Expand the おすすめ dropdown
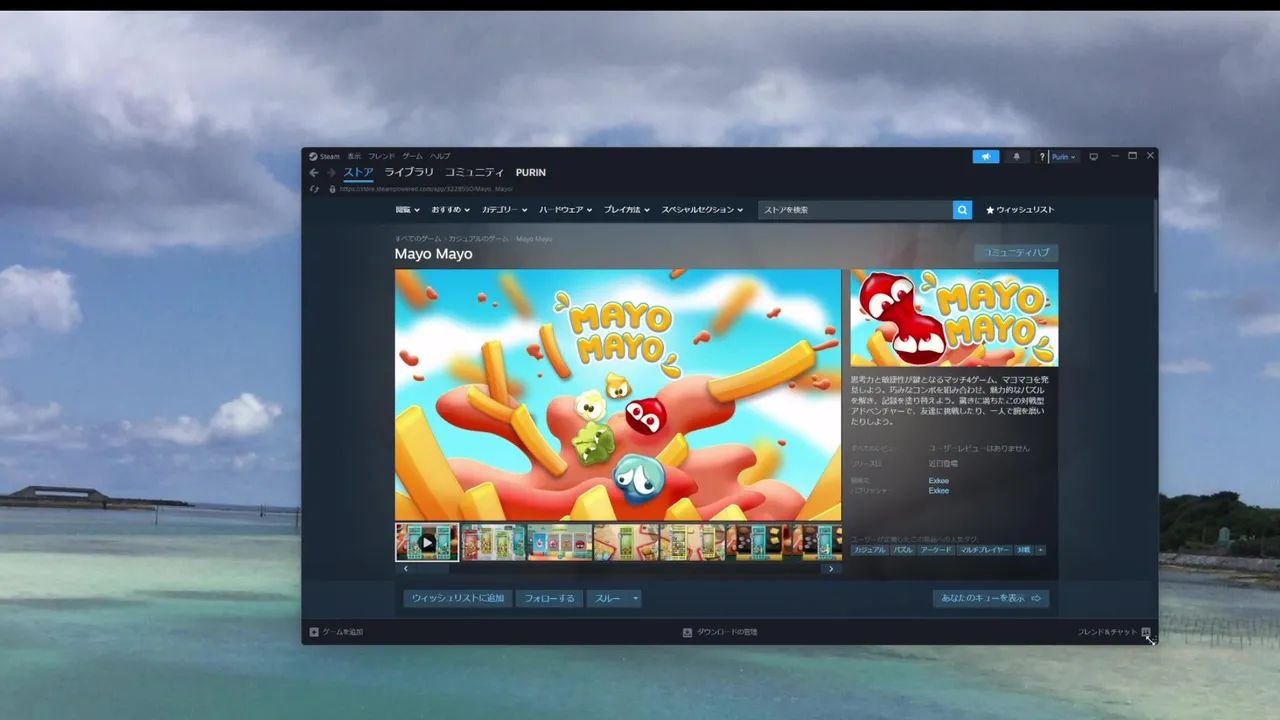The height and width of the screenshot is (720, 1280). [451, 210]
